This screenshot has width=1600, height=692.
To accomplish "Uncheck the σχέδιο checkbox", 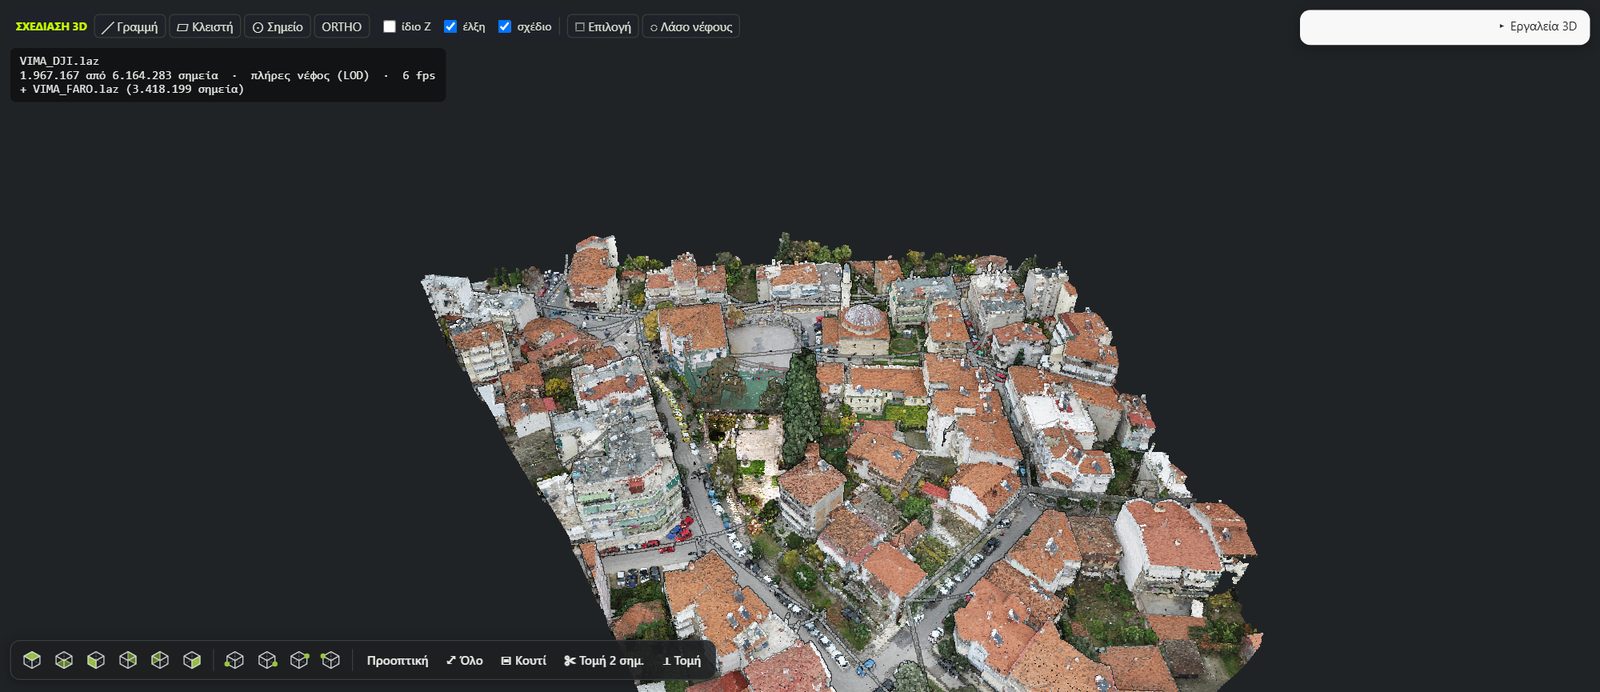I will point(504,27).
